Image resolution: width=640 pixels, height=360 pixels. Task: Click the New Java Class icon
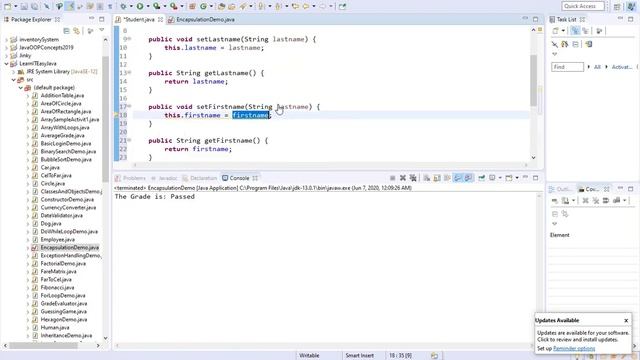[203, 7]
